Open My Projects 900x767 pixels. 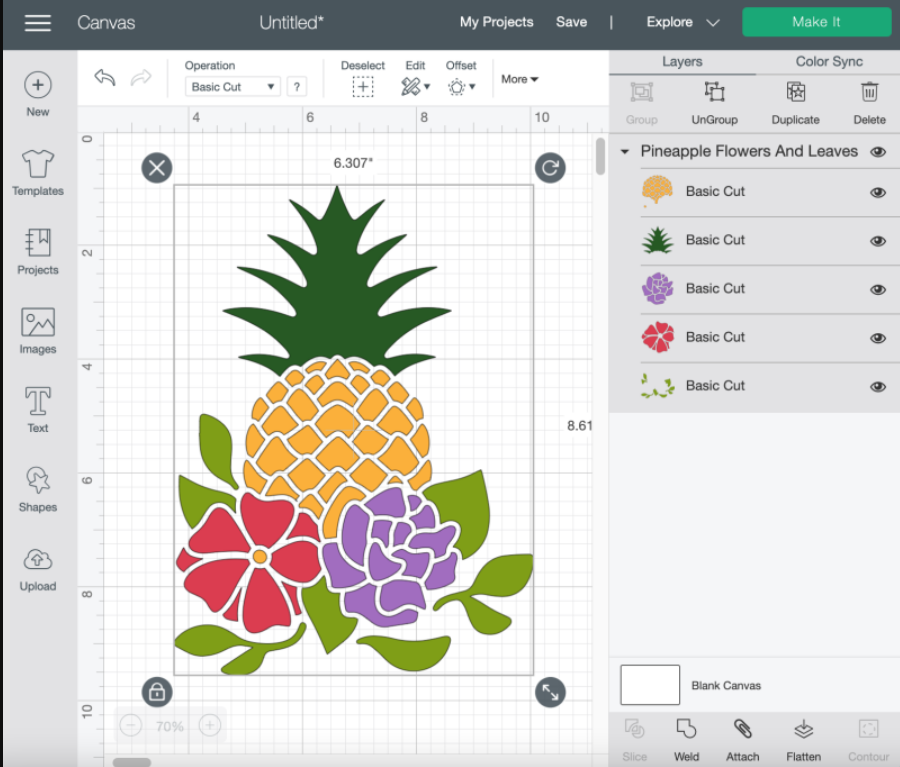pyautogui.click(x=496, y=22)
